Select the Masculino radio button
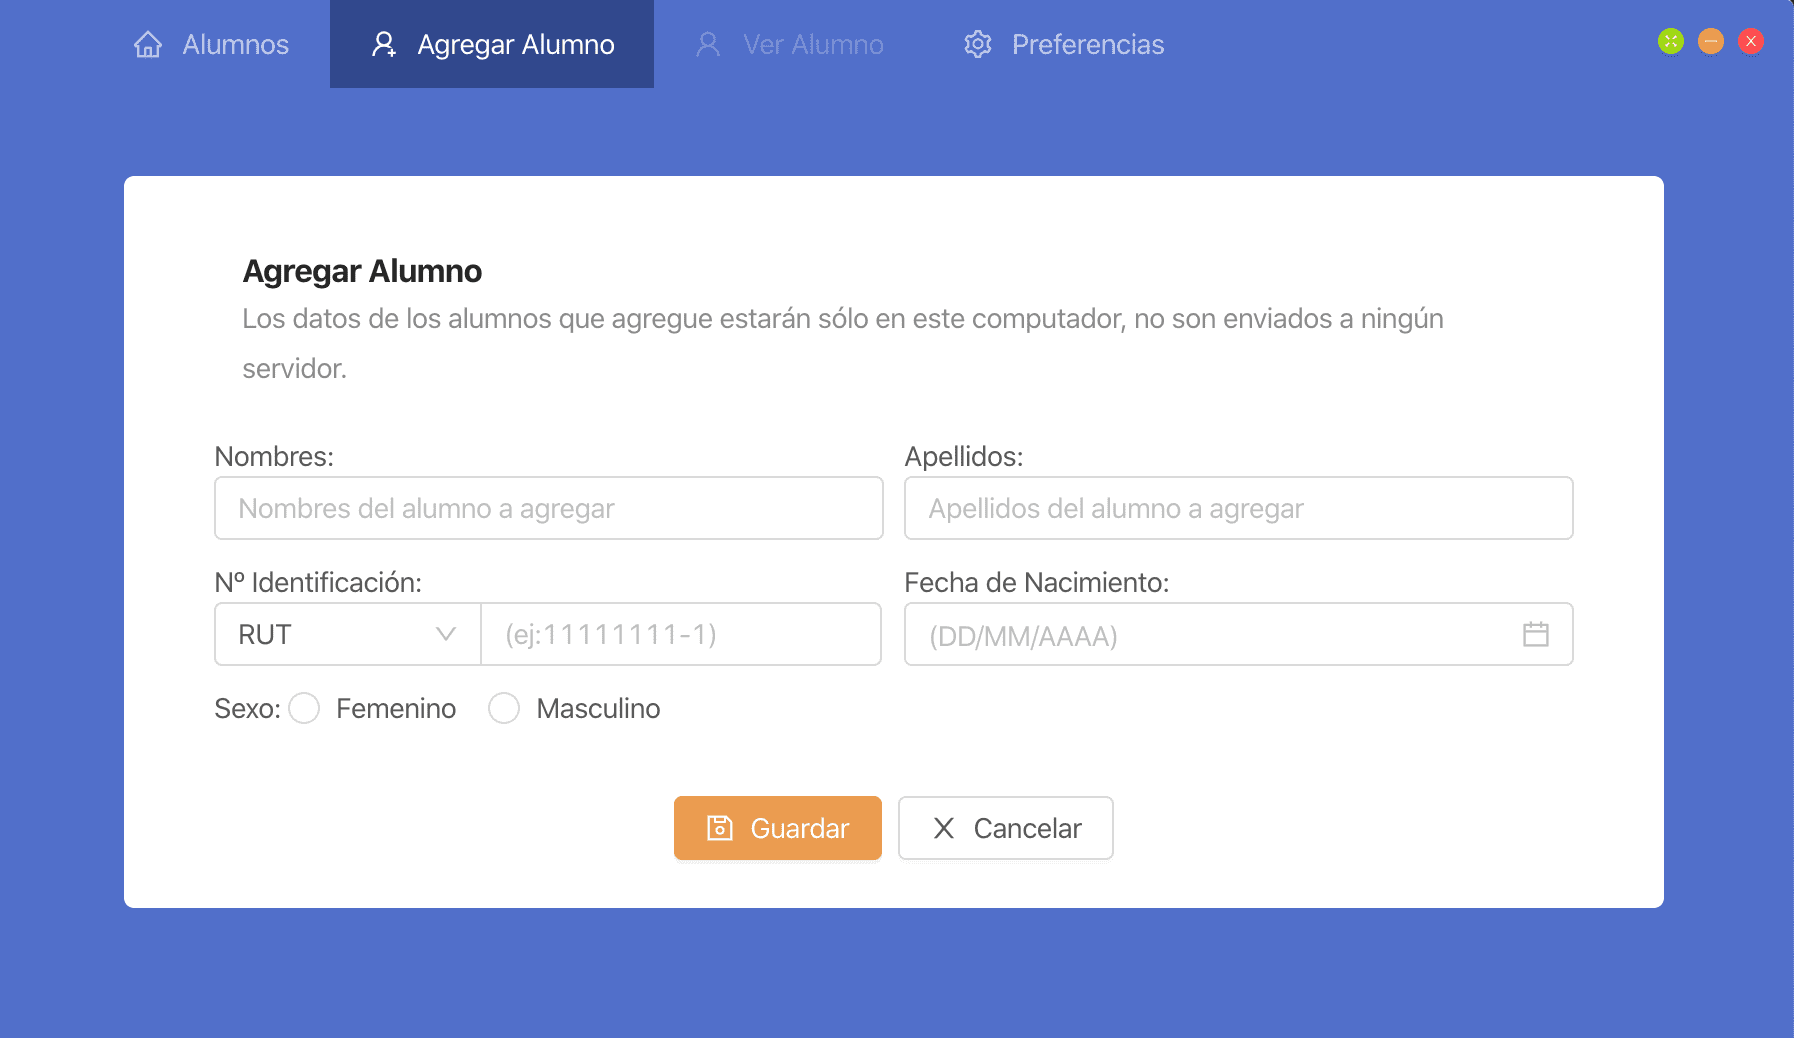 click(x=504, y=708)
